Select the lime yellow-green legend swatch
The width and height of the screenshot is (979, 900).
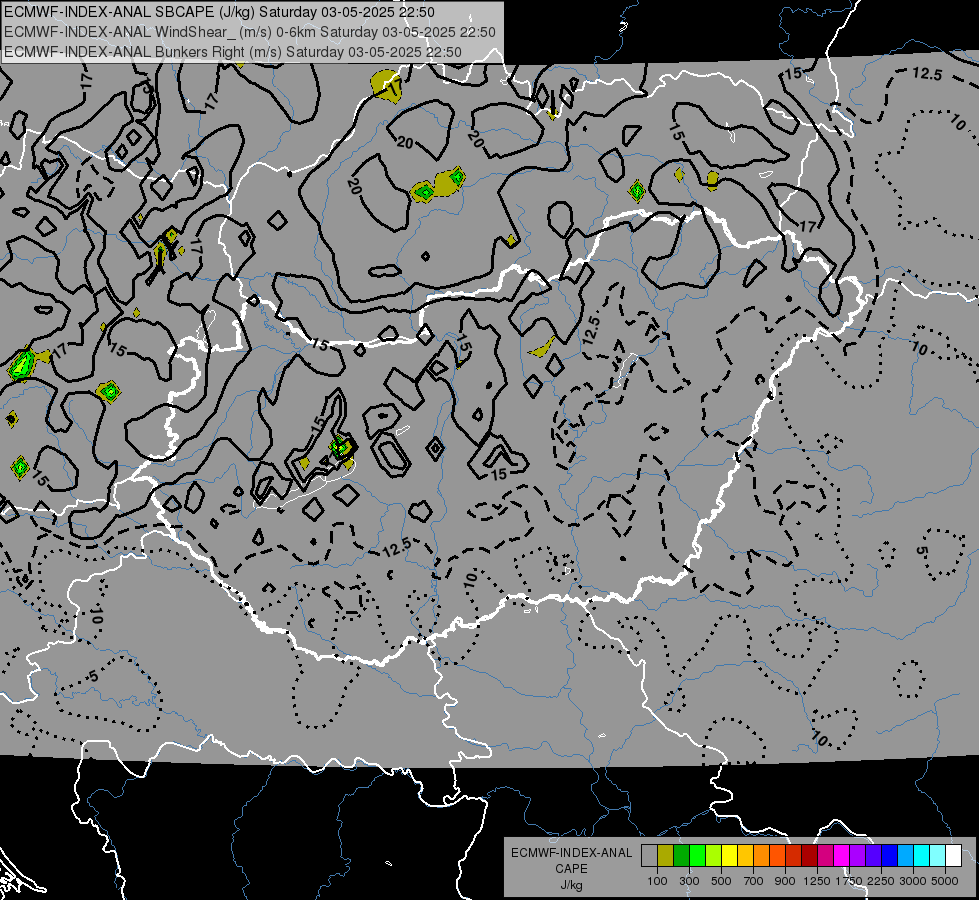713,855
